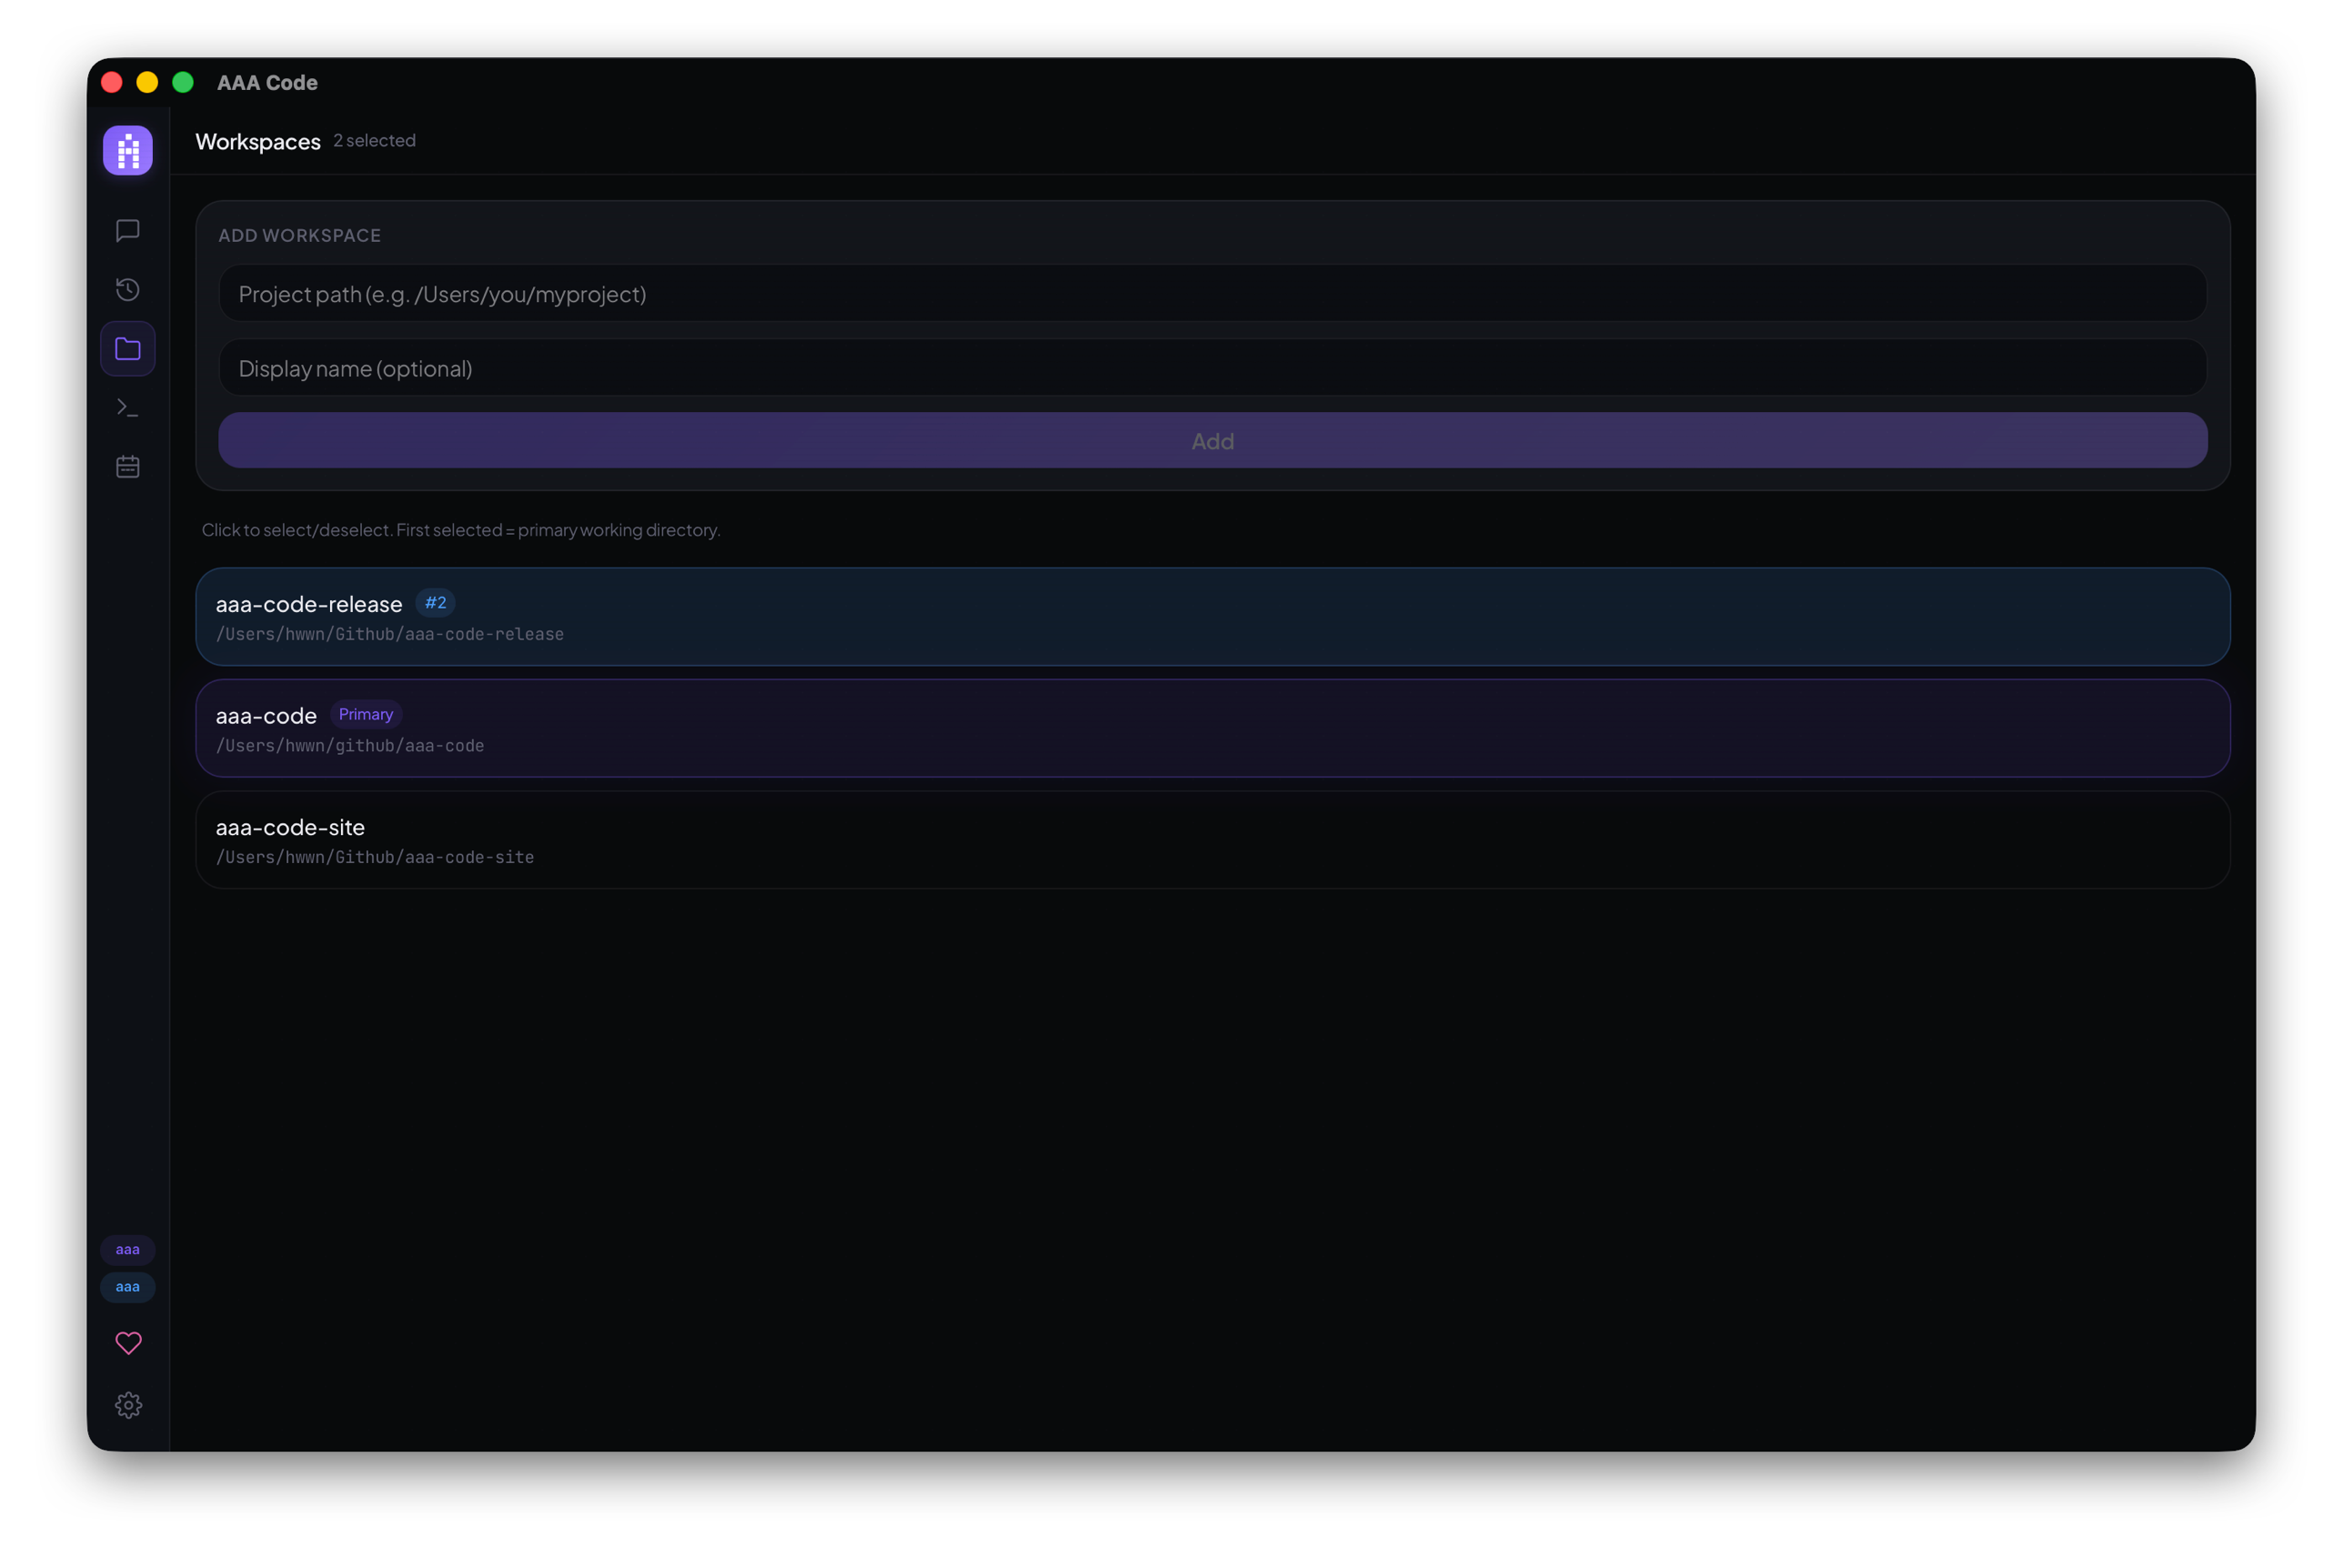Click path /Users/hwwn/Github/aaa-code-release

(390, 635)
